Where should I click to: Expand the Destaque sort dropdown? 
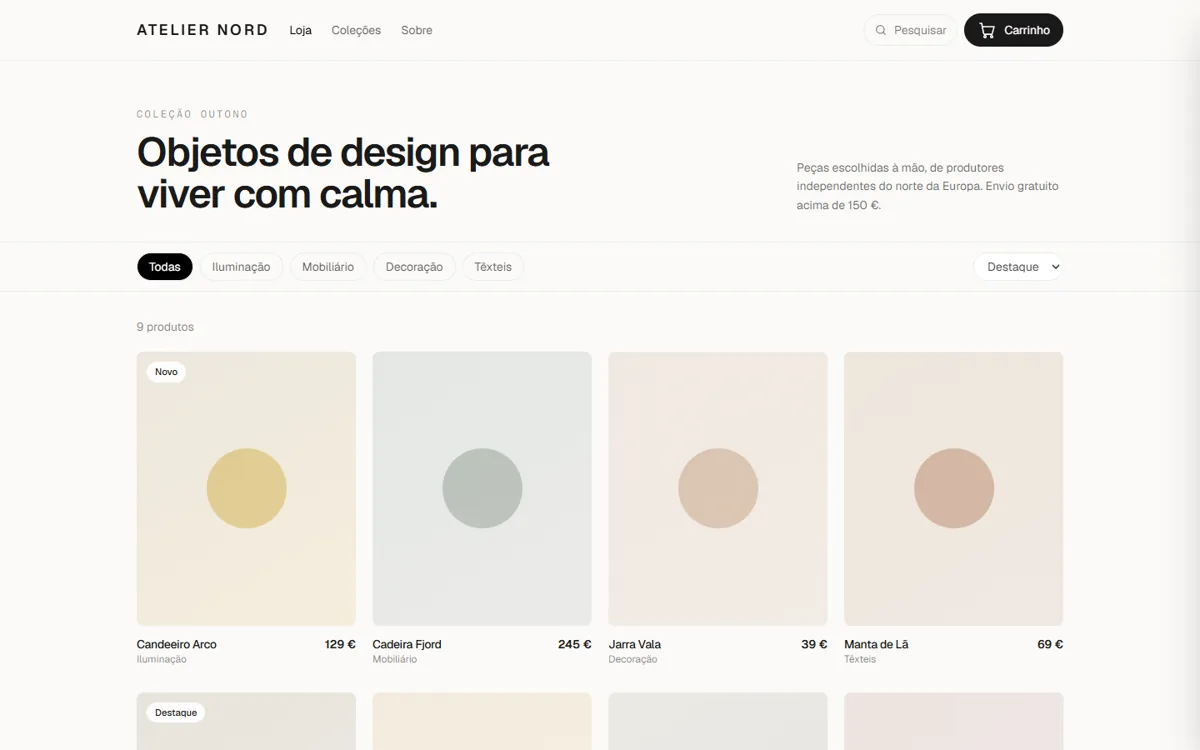(x=1018, y=267)
